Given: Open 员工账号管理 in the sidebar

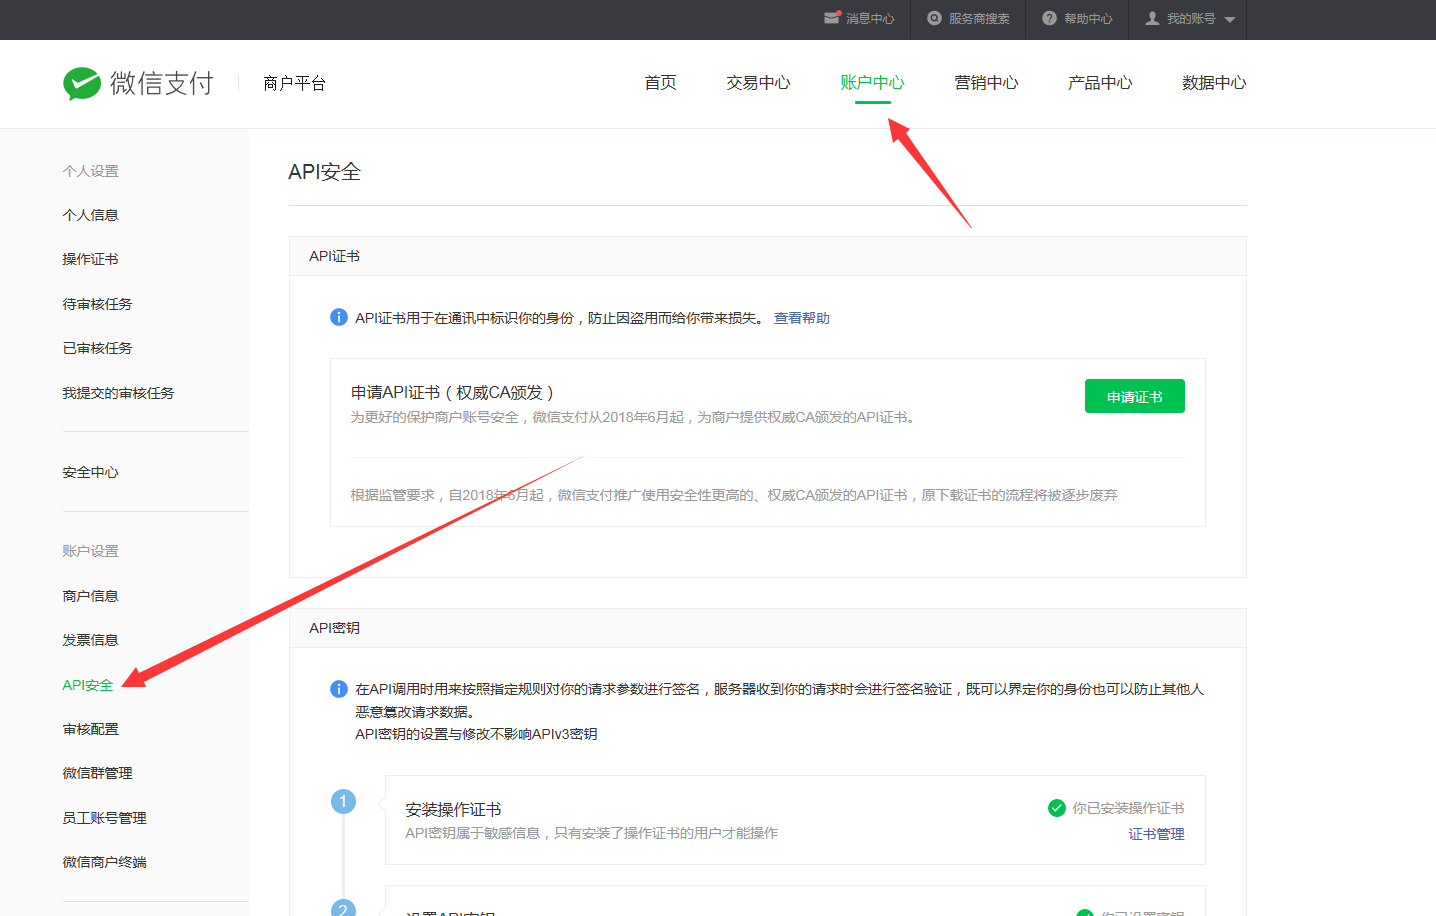Looking at the screenshot, I should 104,818.
